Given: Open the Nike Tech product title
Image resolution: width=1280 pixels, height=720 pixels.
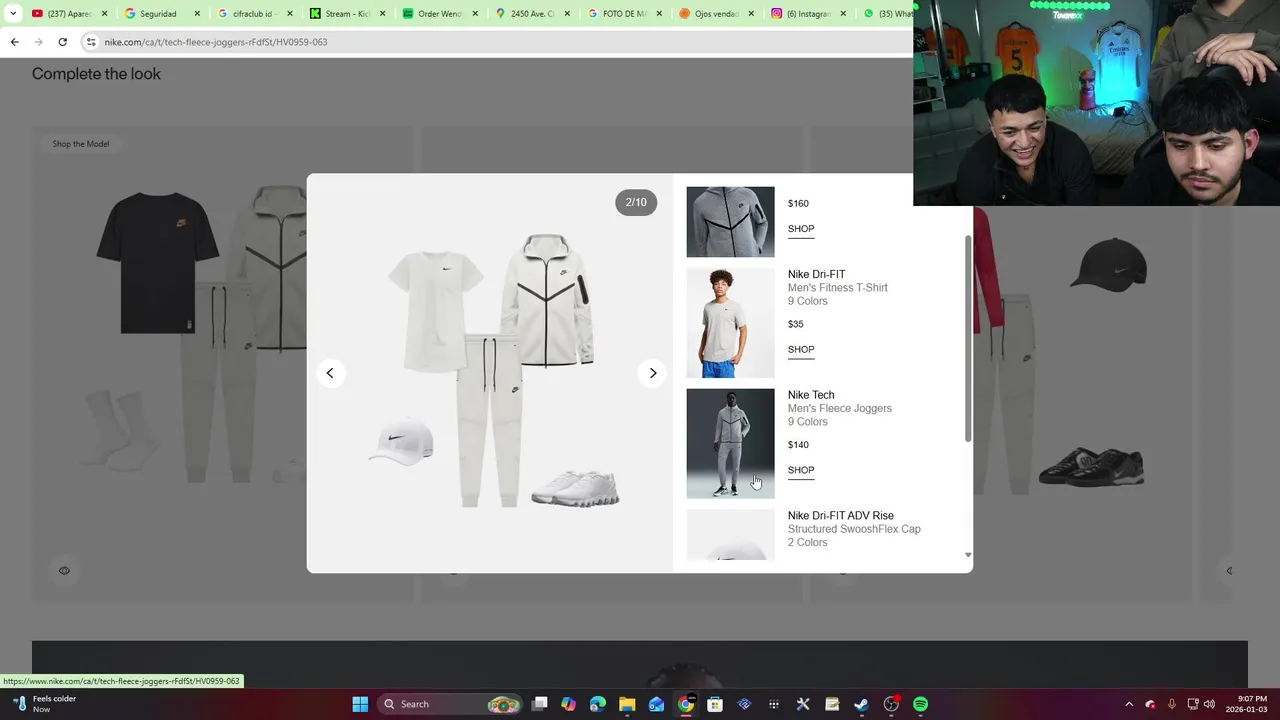Looking at the screenshot, I should 811,395.
